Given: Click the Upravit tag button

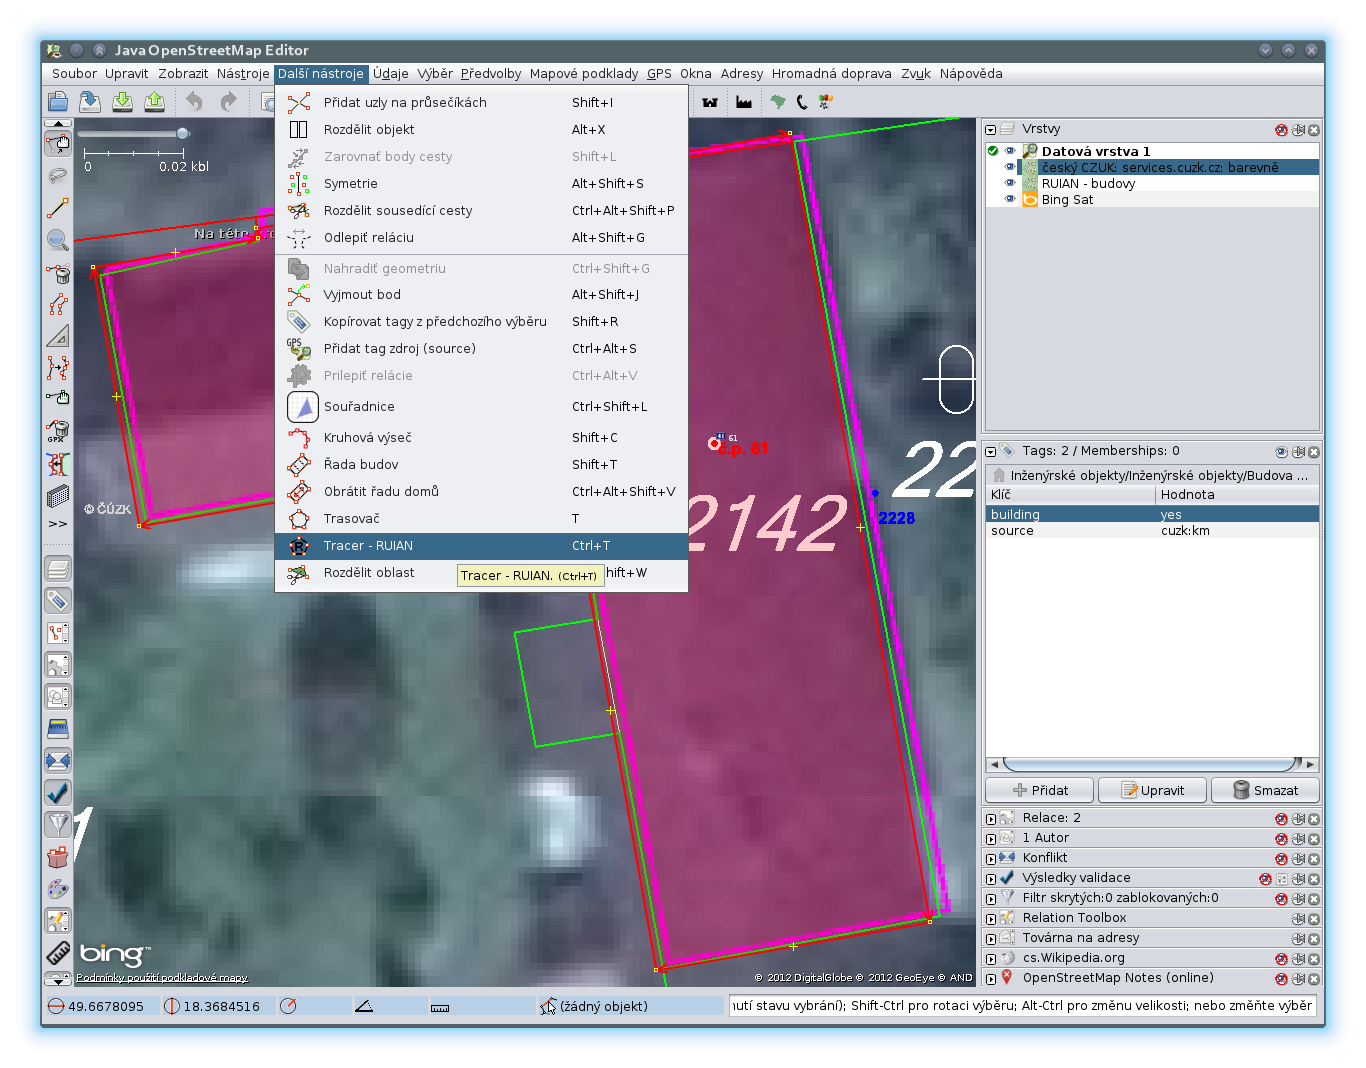Looking at the screenshot, I should (1152, 790).
